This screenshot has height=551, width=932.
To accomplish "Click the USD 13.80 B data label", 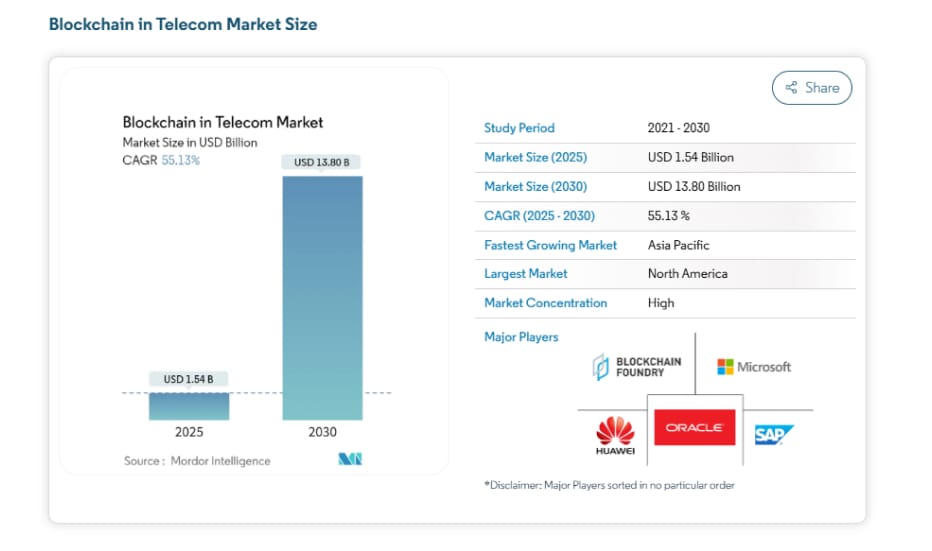I will point(322,162).
